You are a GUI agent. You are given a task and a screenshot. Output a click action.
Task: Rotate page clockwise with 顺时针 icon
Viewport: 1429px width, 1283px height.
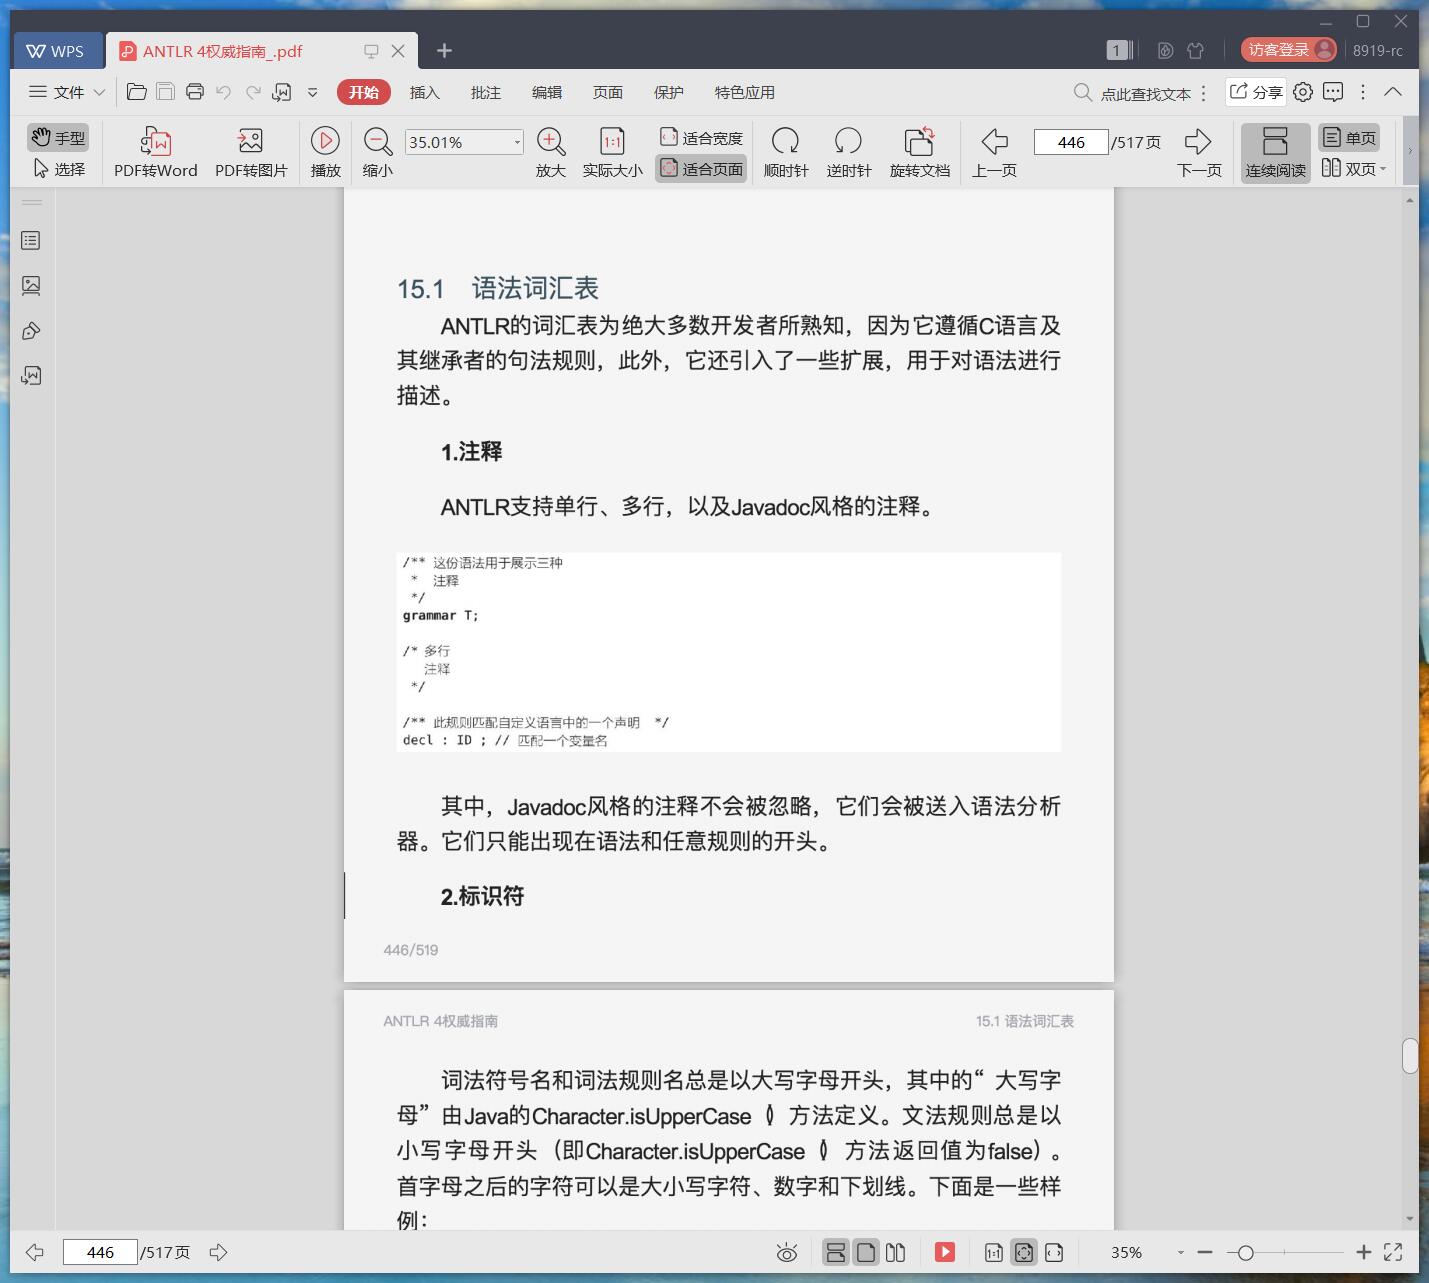click(x=786, y=151)
